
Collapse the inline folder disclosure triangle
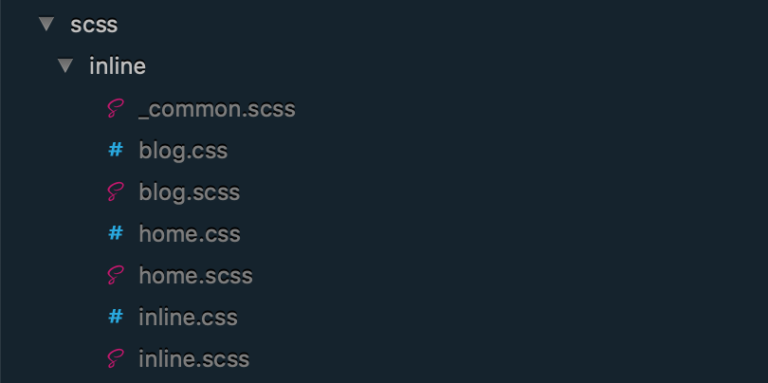(66, 66)
